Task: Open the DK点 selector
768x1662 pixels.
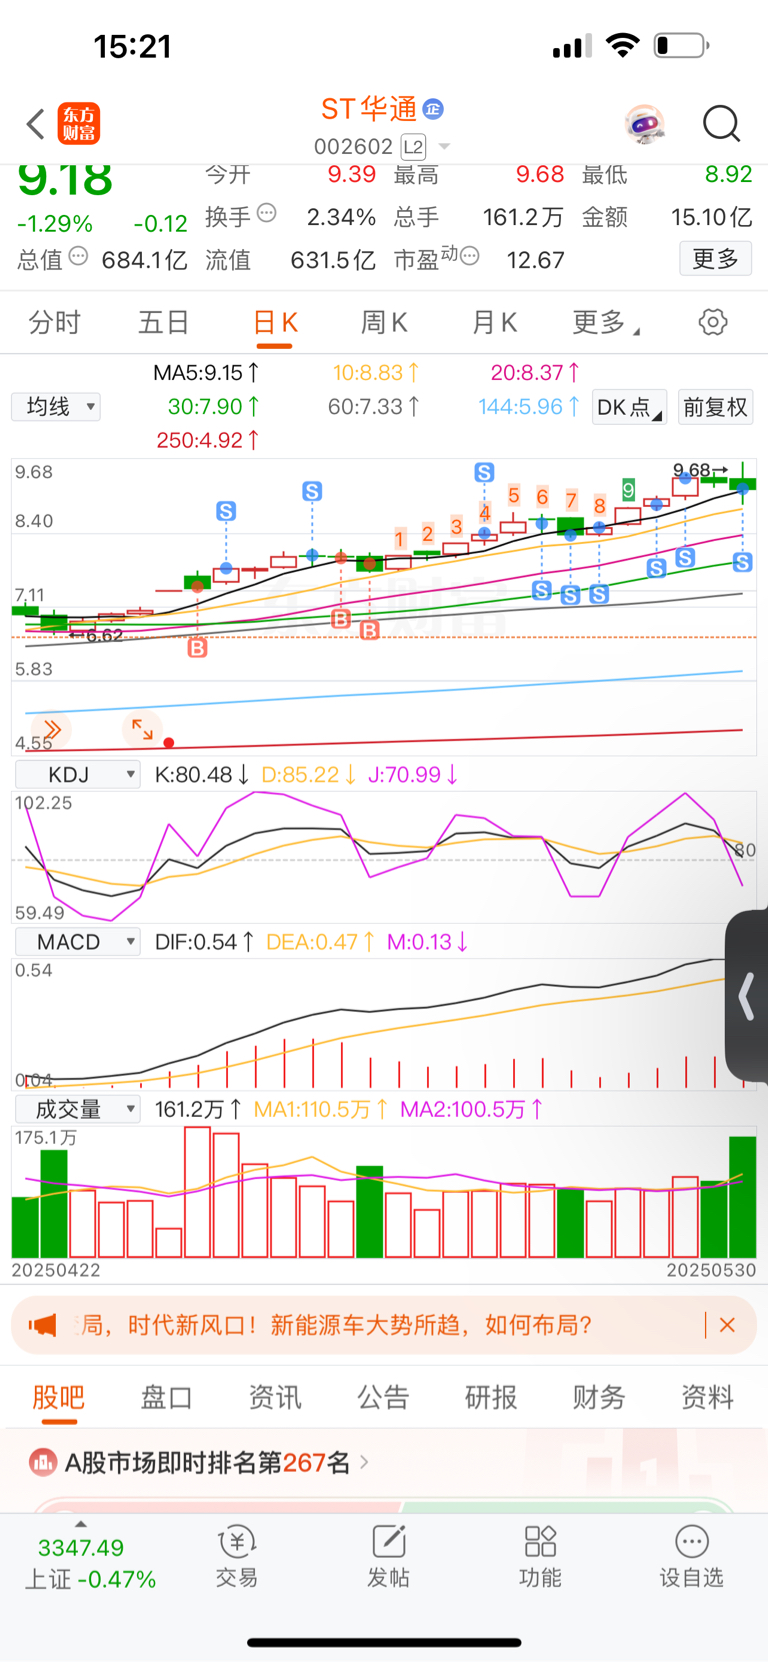Action: pyautogui.click(x=629, y=408)
